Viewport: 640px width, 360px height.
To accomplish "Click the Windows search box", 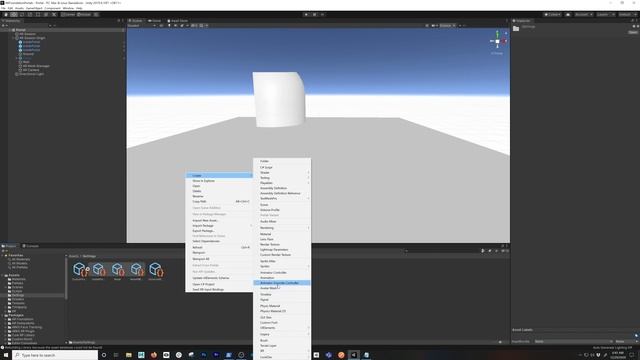I will 55,355.
